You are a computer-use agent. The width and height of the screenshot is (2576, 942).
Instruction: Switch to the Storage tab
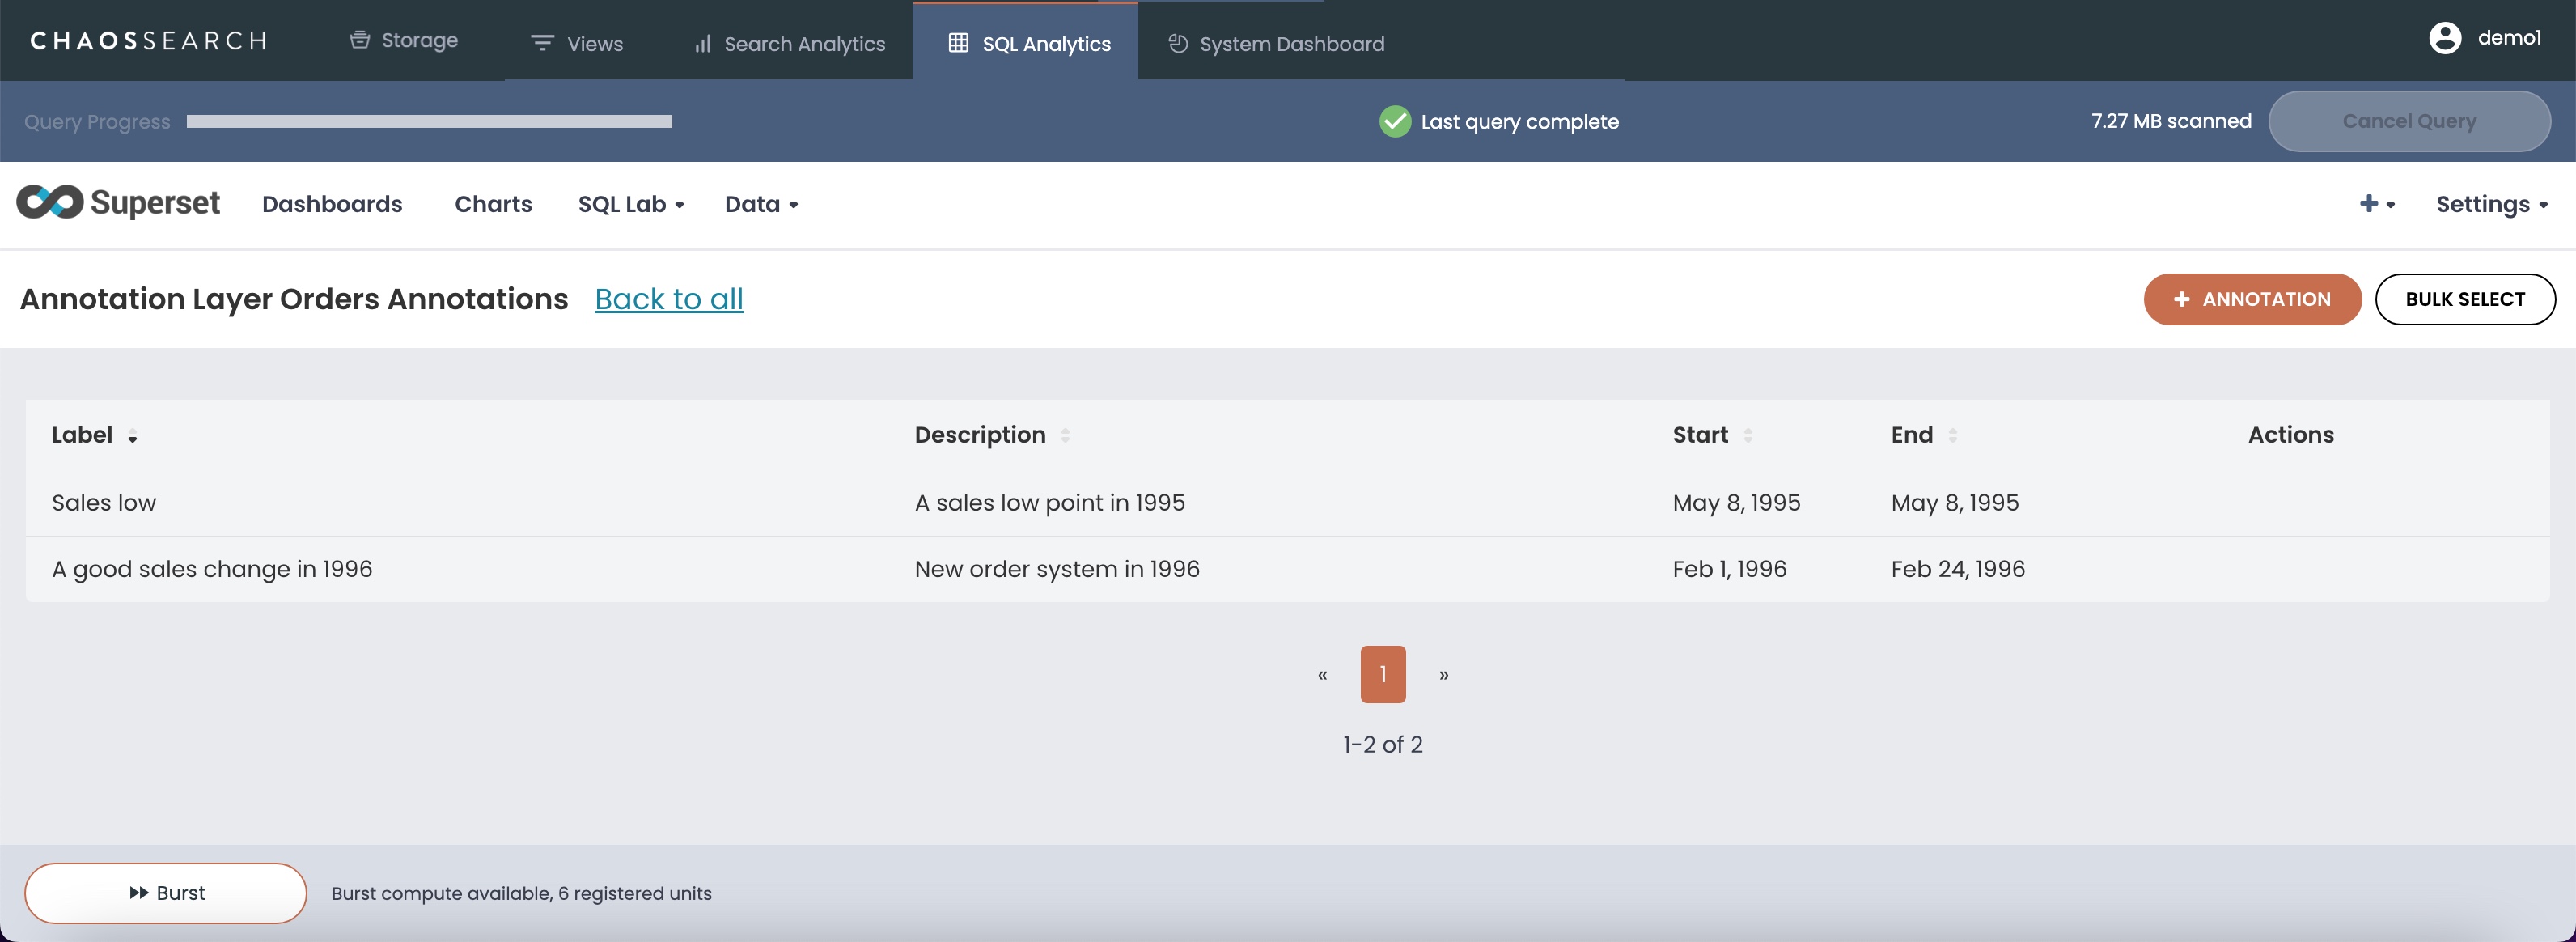404,41
